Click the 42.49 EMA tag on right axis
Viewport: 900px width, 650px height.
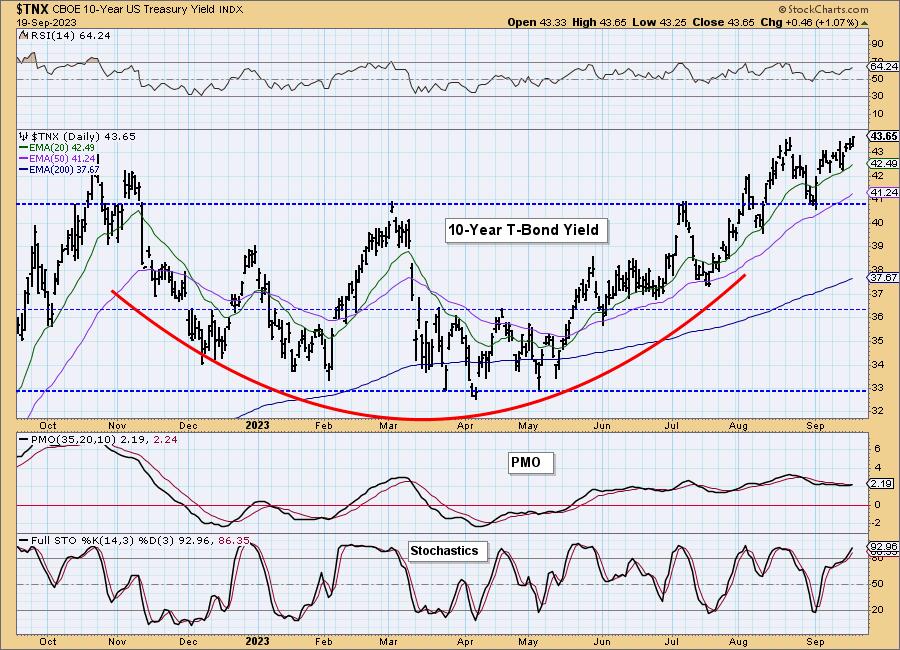coord(884,164)
